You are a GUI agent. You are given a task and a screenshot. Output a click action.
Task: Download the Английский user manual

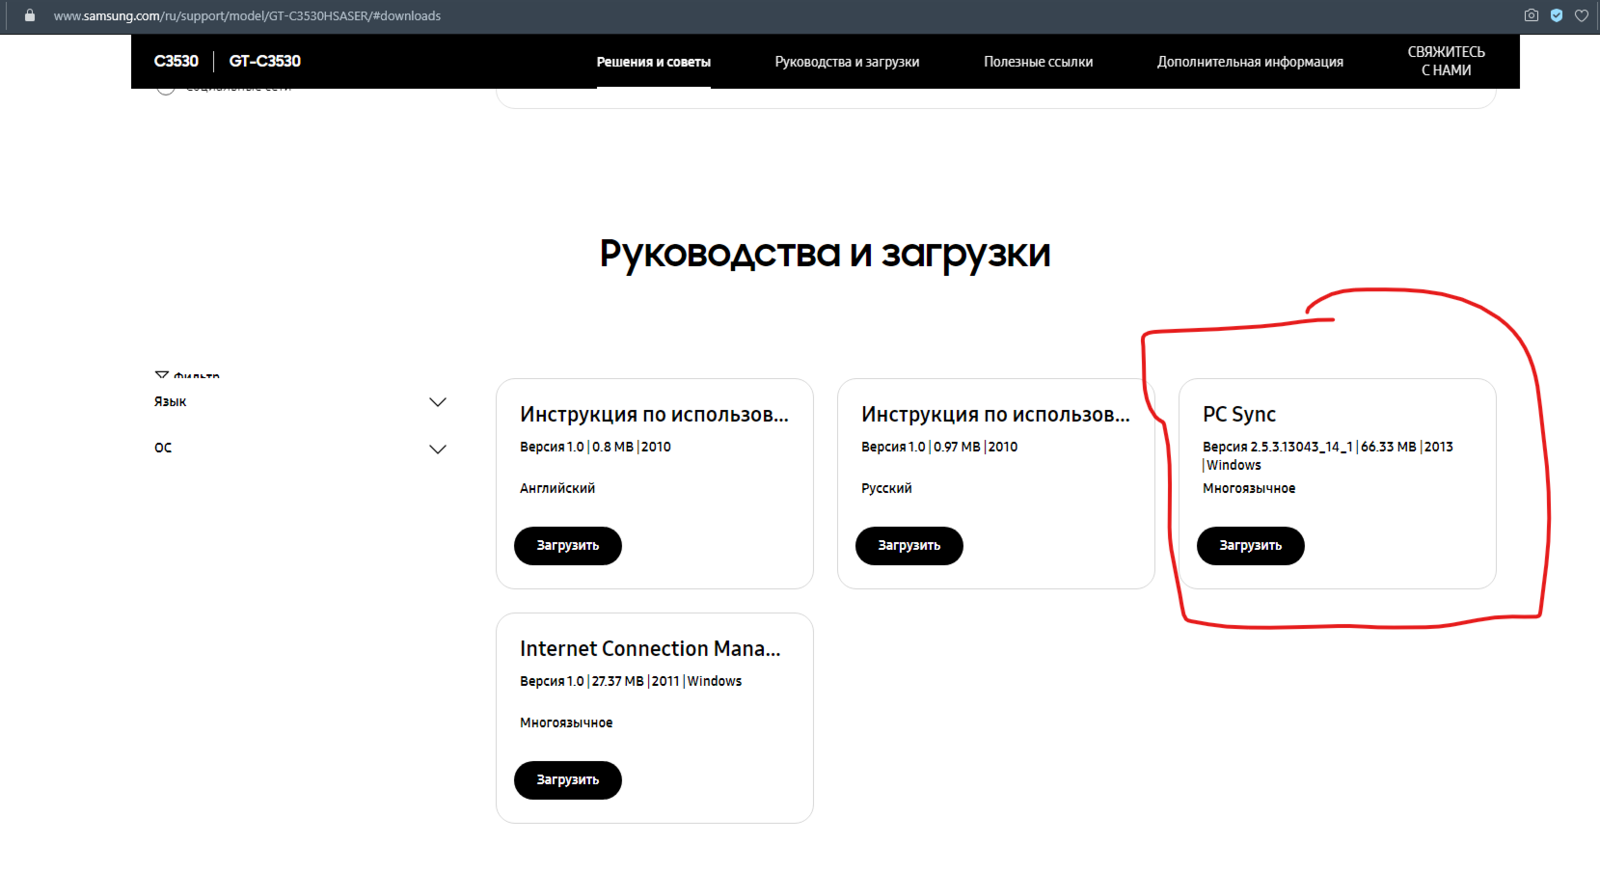[x=568, y=546]
